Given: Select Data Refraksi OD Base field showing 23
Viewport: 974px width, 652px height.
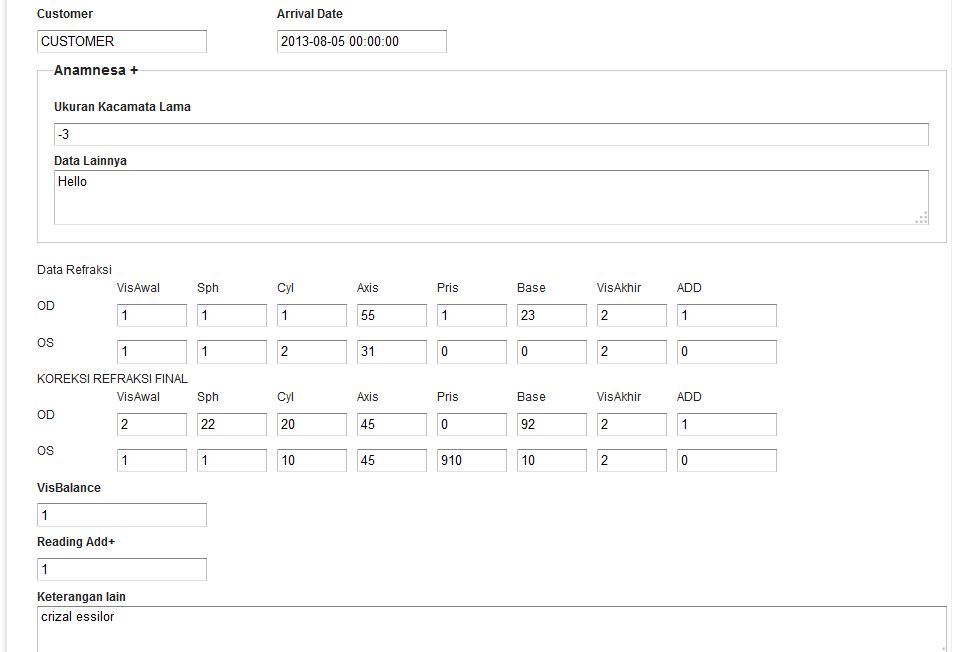Looking at the screenshot, I should 552,315.
